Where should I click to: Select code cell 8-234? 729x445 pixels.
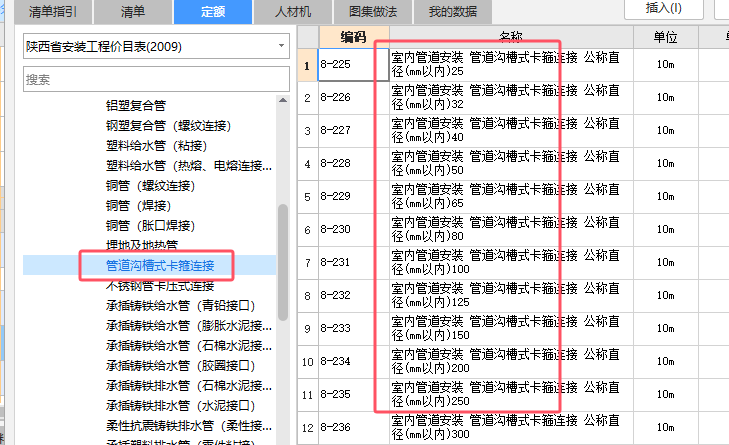[354, 362]
